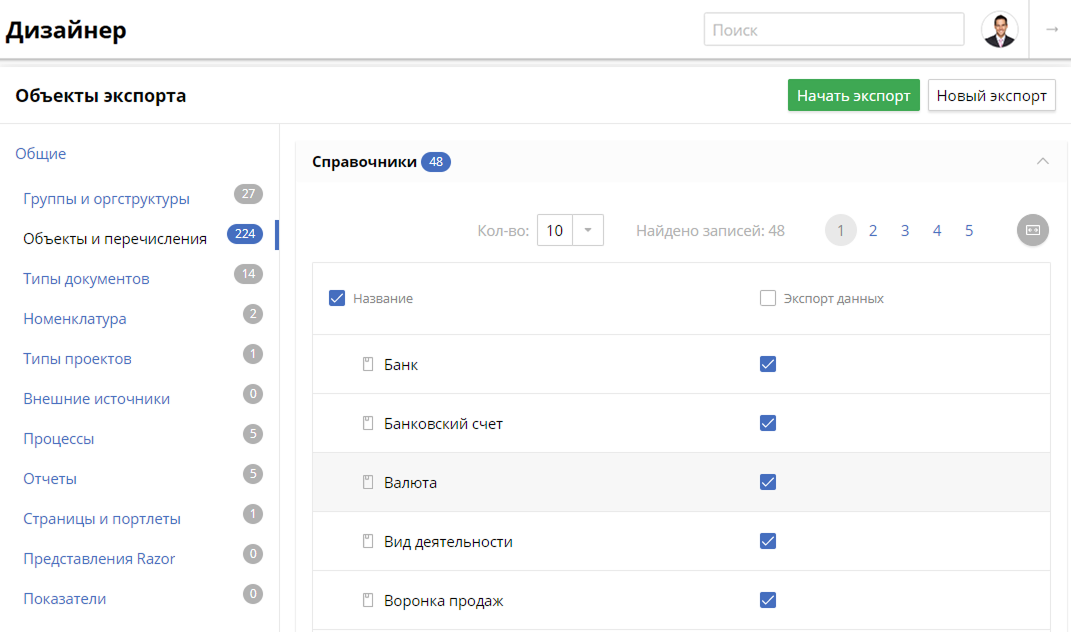The height and width of the screenshot is (632, 1071).
Task: Click the Объекты экспорта heading
Action: [x=100, y=96]
